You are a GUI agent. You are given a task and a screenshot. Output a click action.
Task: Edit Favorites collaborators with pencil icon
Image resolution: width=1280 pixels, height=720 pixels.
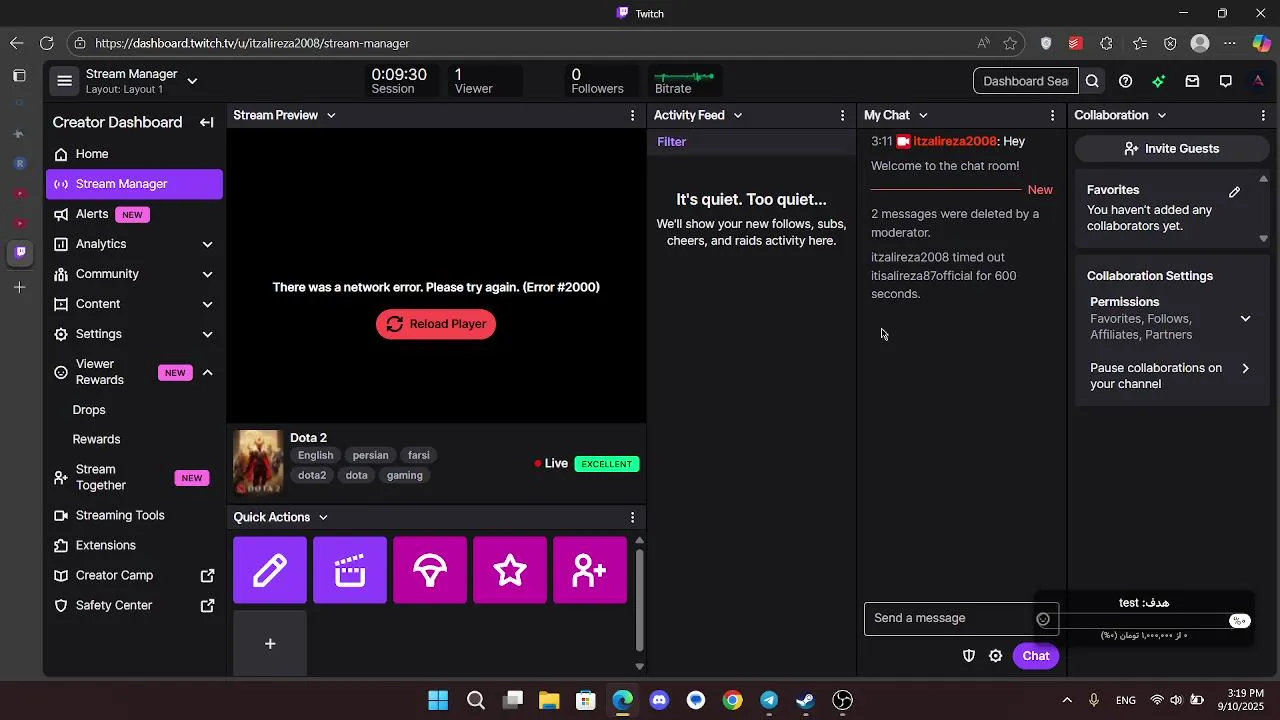click(1234, 191)
